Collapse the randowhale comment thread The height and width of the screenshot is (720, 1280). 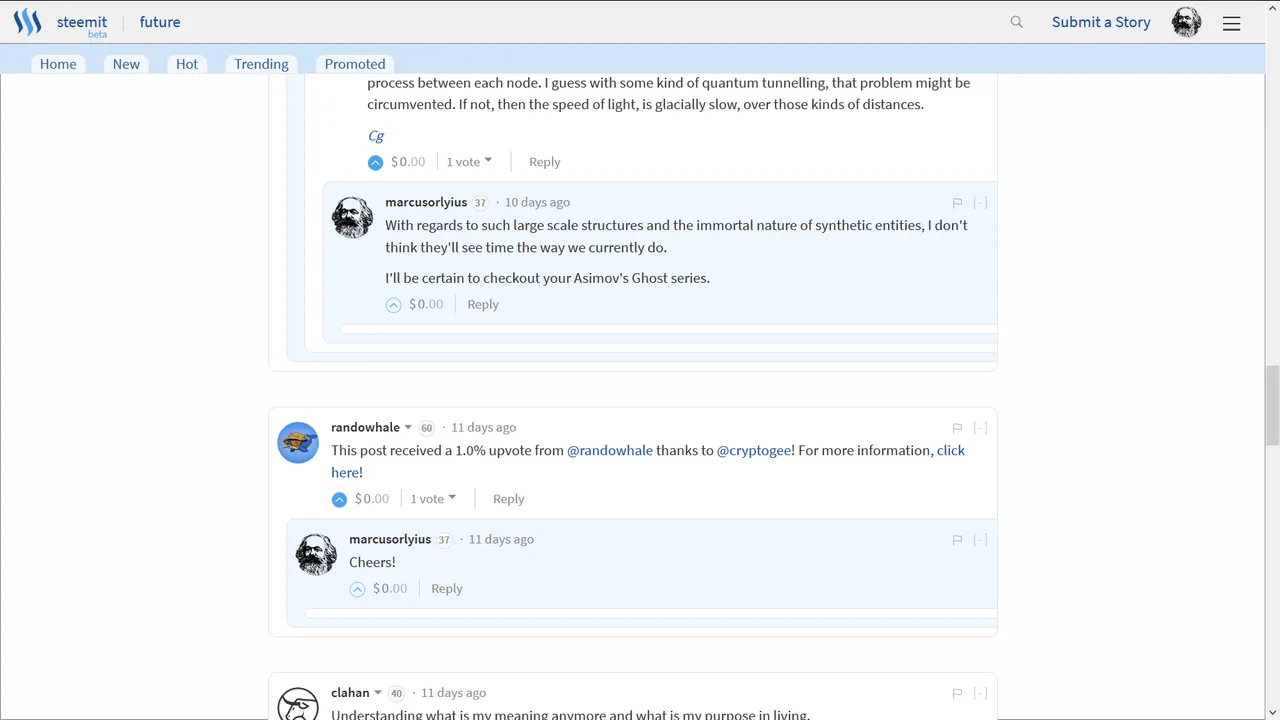pyautogui.click(x=980, y=427)
